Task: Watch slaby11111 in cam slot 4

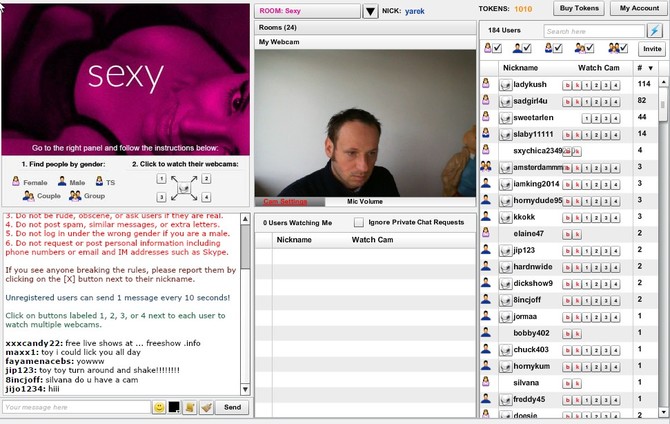Action: [x=616, y=135]
